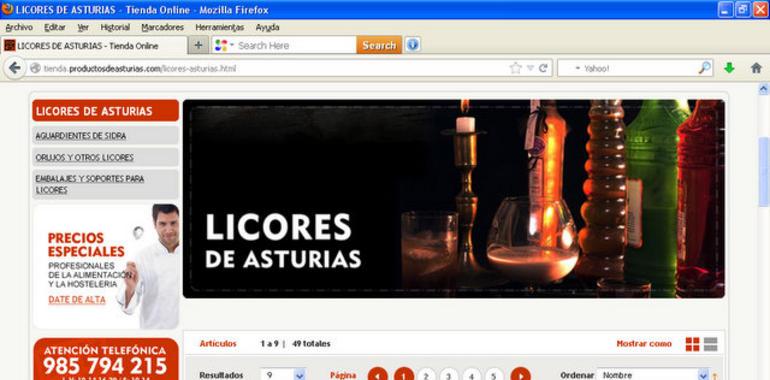Go to results page 5
The width and height of the screenshot is (770, 380).
coord(494,376)
